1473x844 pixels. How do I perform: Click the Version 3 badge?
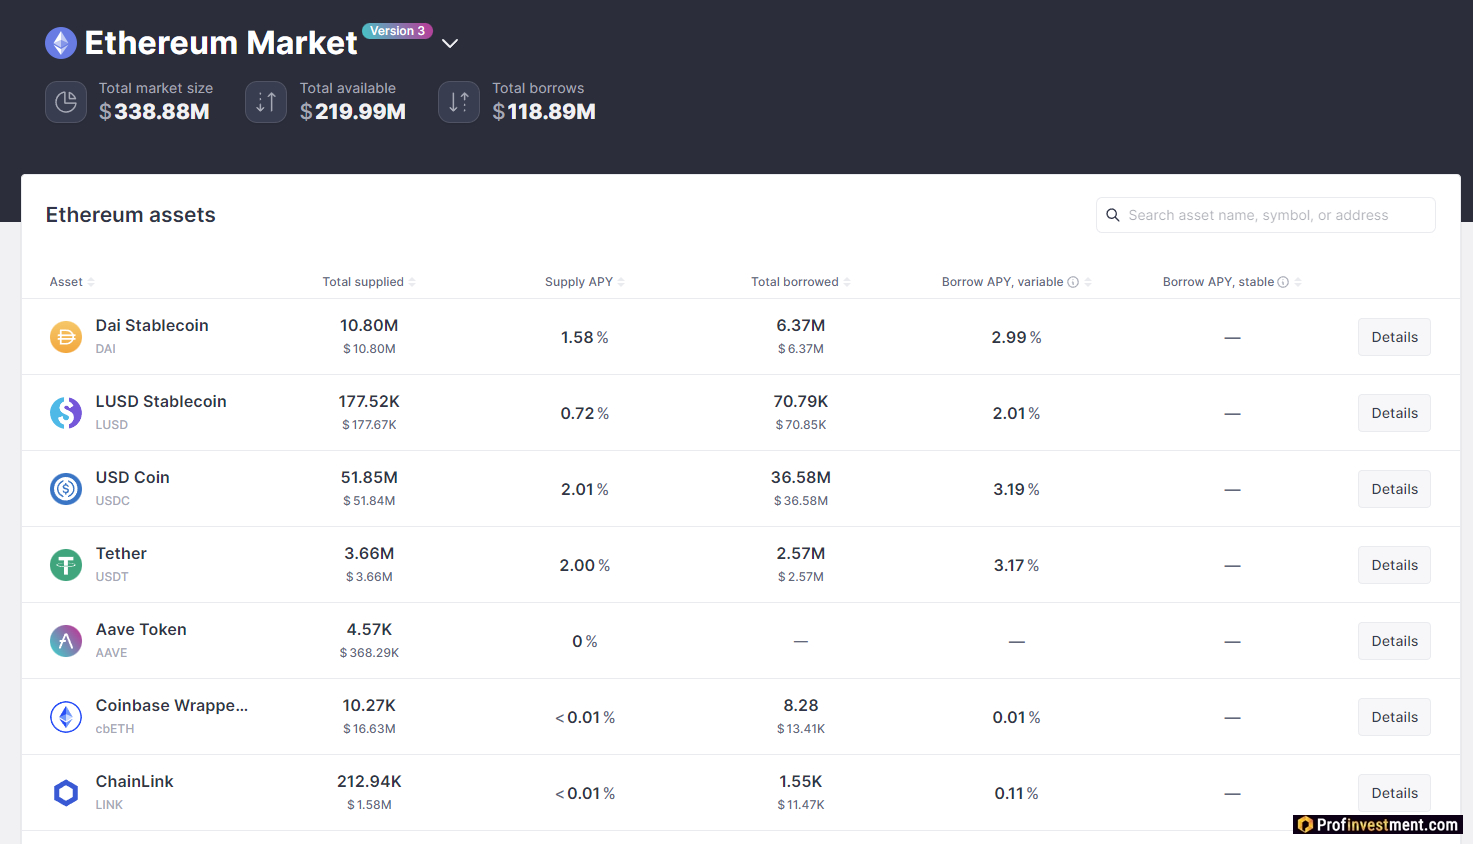click(x=397, y=31)
